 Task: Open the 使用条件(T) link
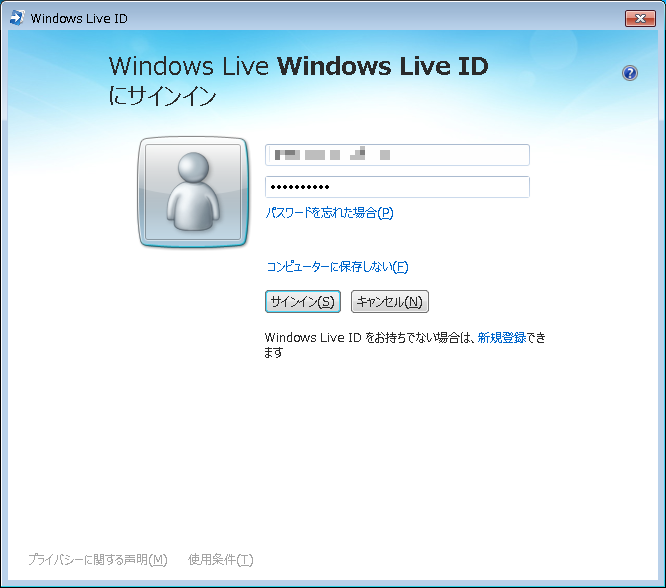tap(221, 560)
